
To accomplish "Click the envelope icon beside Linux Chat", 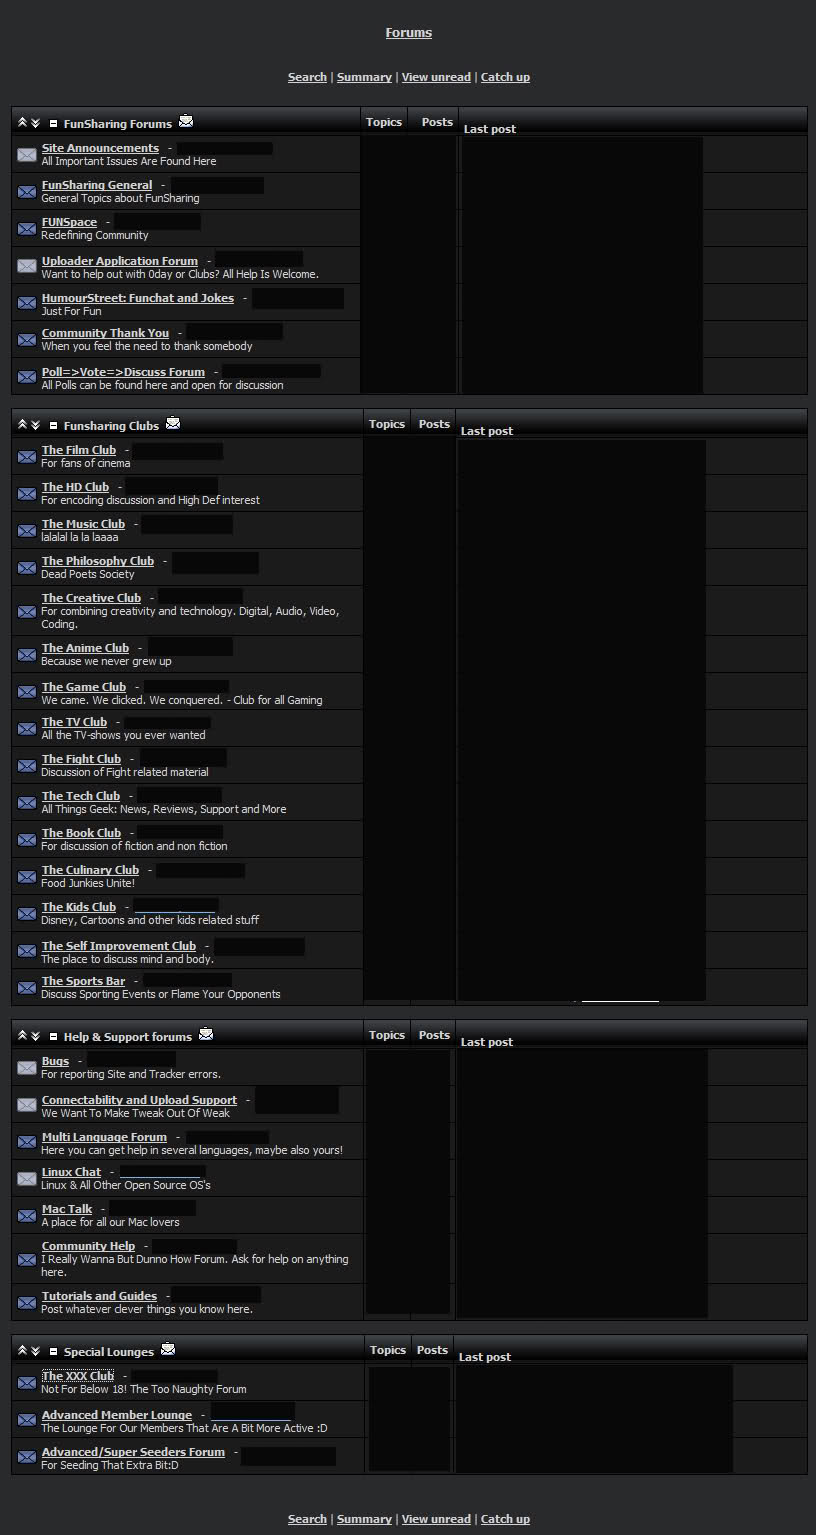I will (x=27, y=1179).
